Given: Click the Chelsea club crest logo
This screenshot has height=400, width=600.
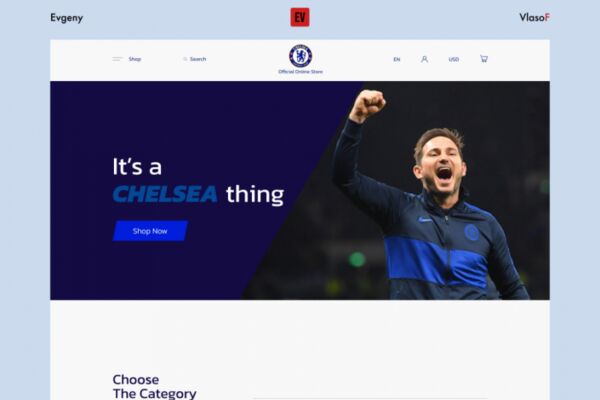Looking at the screenshot, I should [x=300, y=56].
